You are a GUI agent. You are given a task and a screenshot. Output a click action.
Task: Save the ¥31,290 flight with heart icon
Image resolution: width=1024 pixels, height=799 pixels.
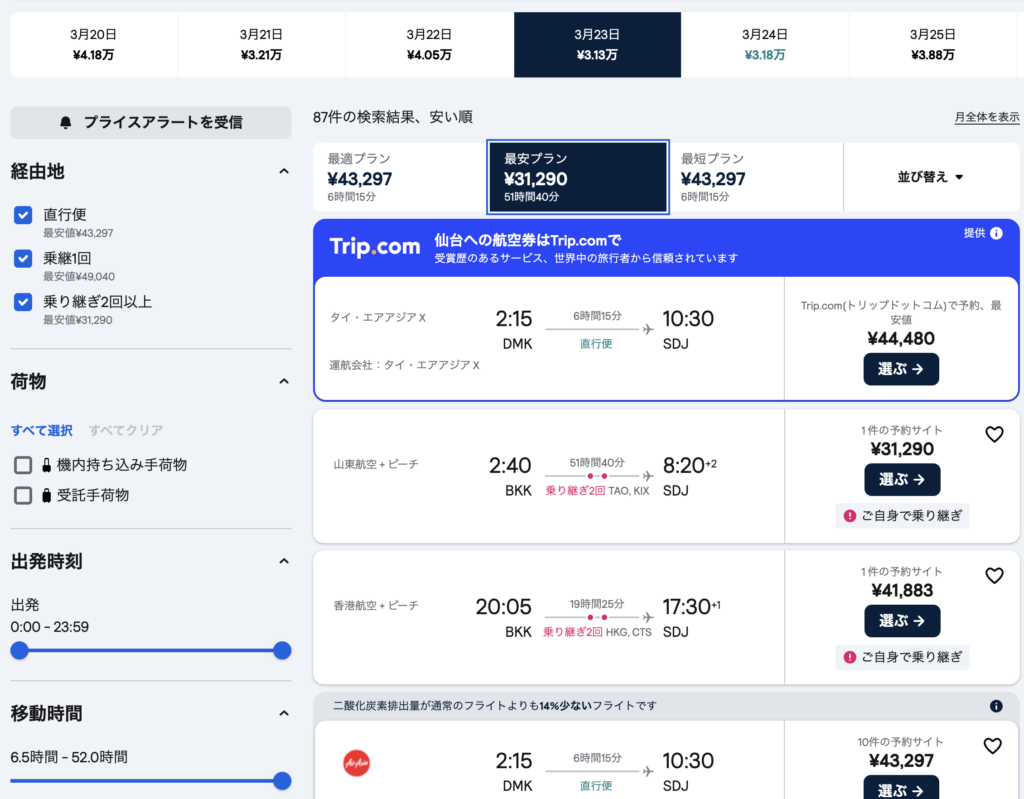[994, 434]
